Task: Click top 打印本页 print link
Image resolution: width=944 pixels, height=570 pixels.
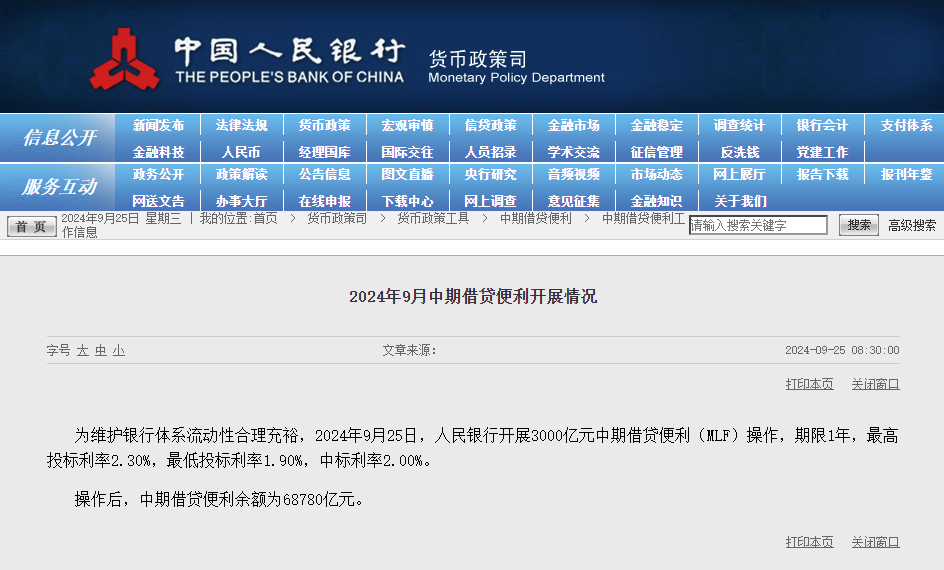Action: pyautogui.click(x=809, y=384)
